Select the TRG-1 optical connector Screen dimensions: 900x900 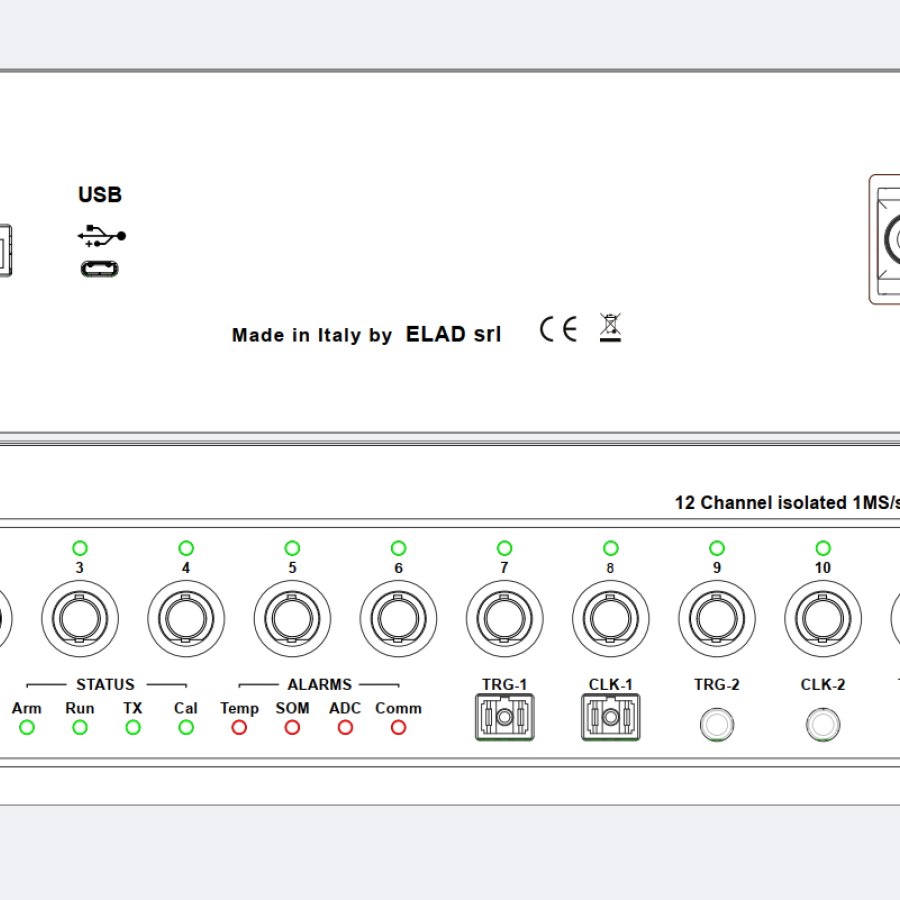(504, 719)
